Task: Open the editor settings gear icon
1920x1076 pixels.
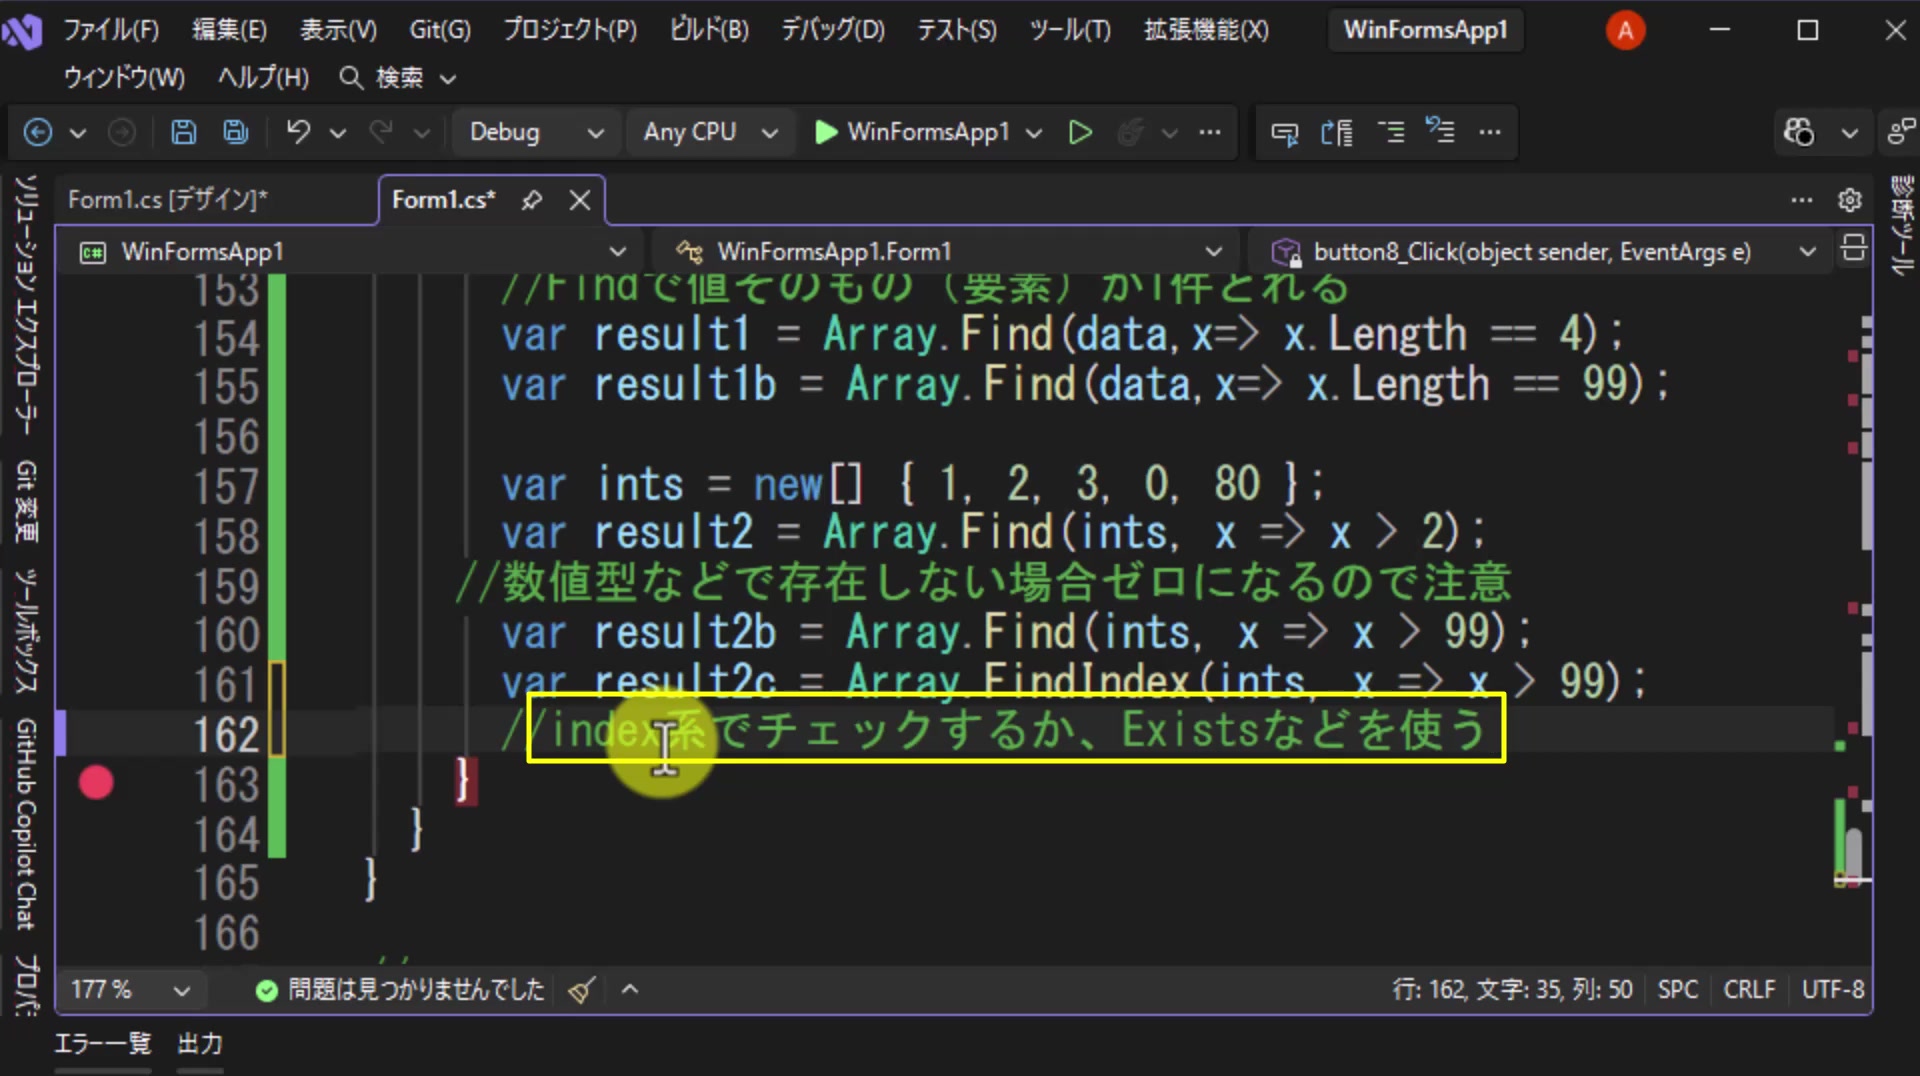Action: pyautogui.click(x=1850, y=200)
